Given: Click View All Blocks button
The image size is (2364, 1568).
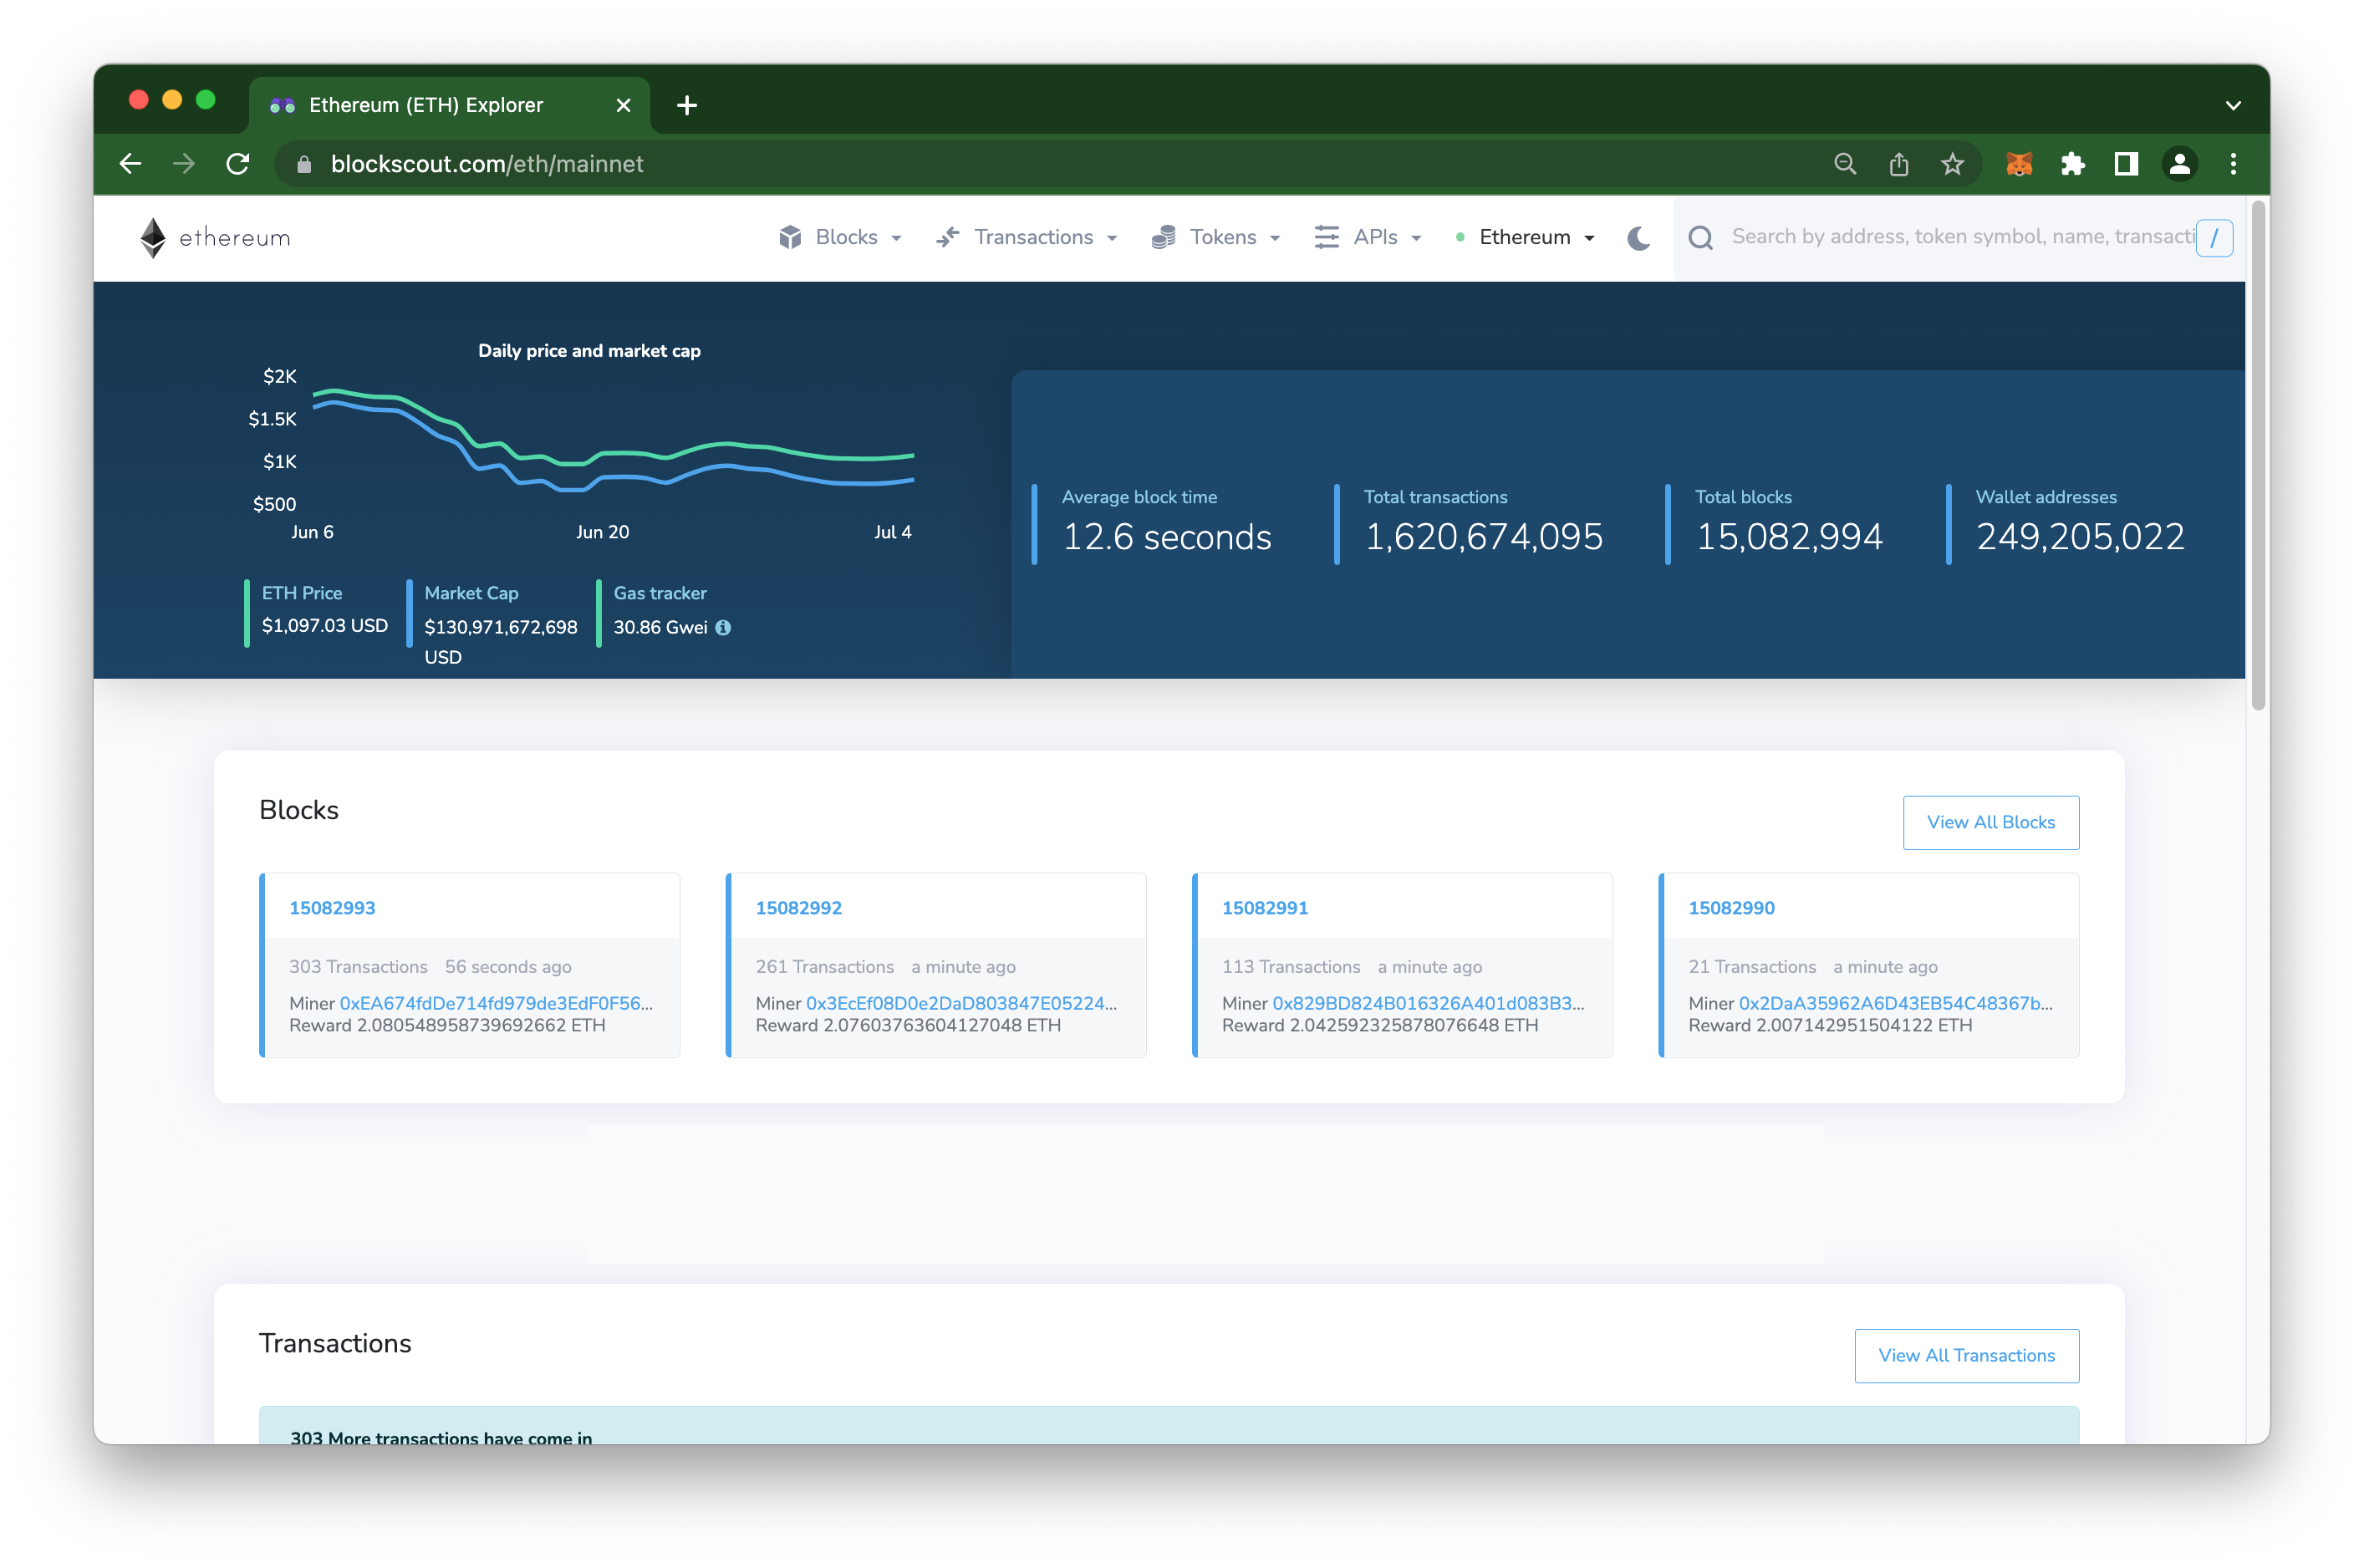Looking at the screenshot, I should coord(1990,822).
